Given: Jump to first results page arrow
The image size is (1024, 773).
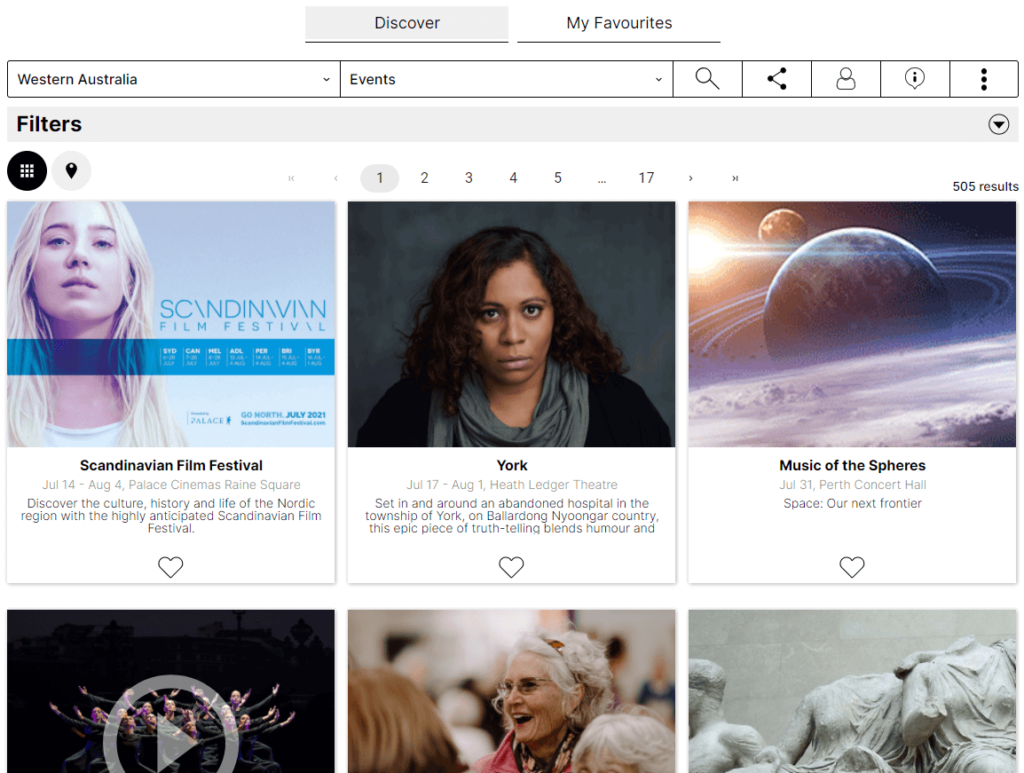Looking at the screenshot, I should [x=291, y=178].
